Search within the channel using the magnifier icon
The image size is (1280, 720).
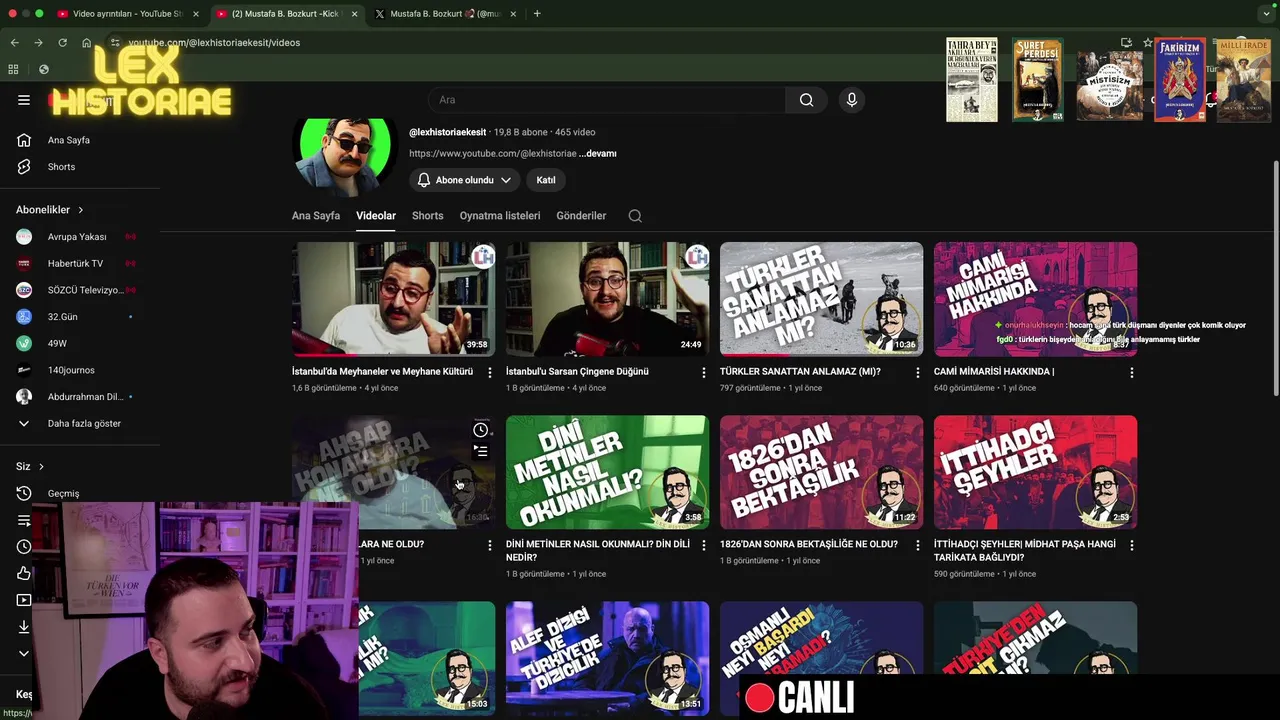(x=635, y=216)
